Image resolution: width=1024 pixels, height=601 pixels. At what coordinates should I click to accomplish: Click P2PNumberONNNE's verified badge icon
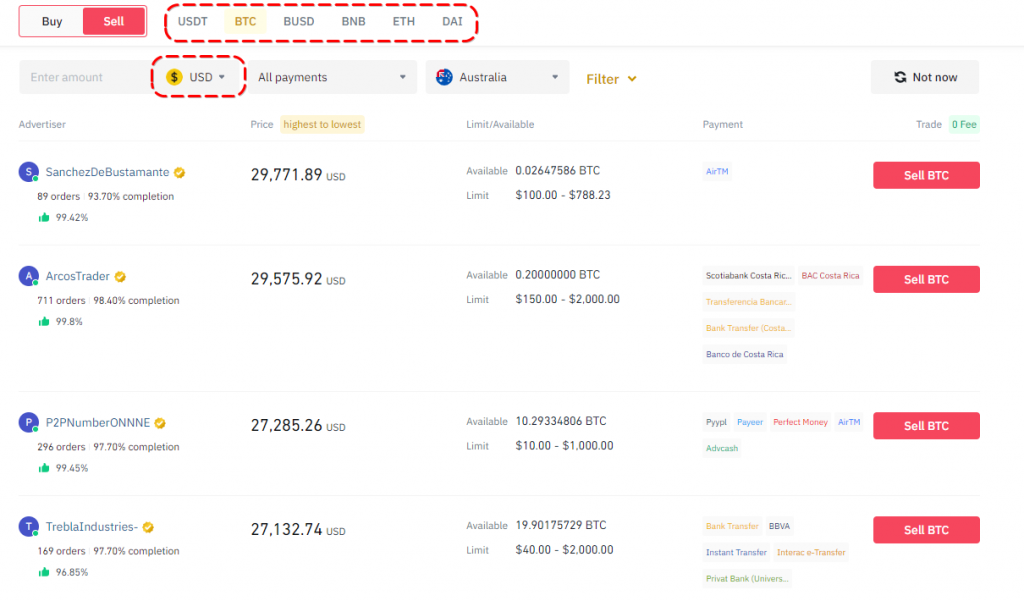160,423
